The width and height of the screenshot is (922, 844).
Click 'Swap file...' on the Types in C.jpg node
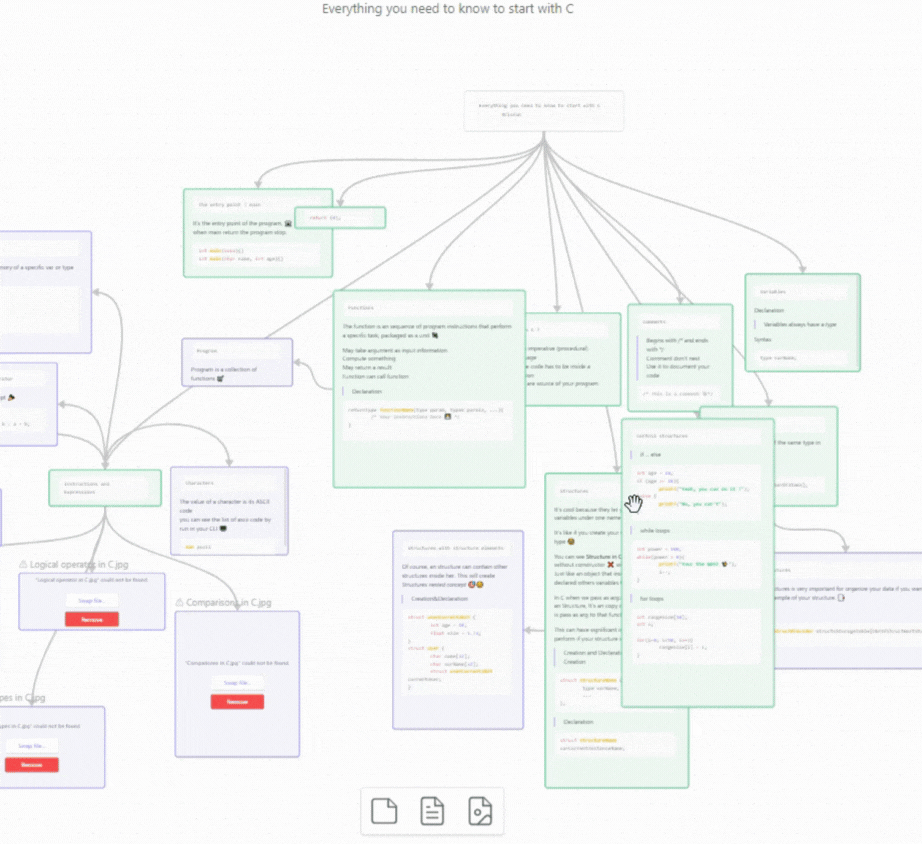(x=31, y=745)
